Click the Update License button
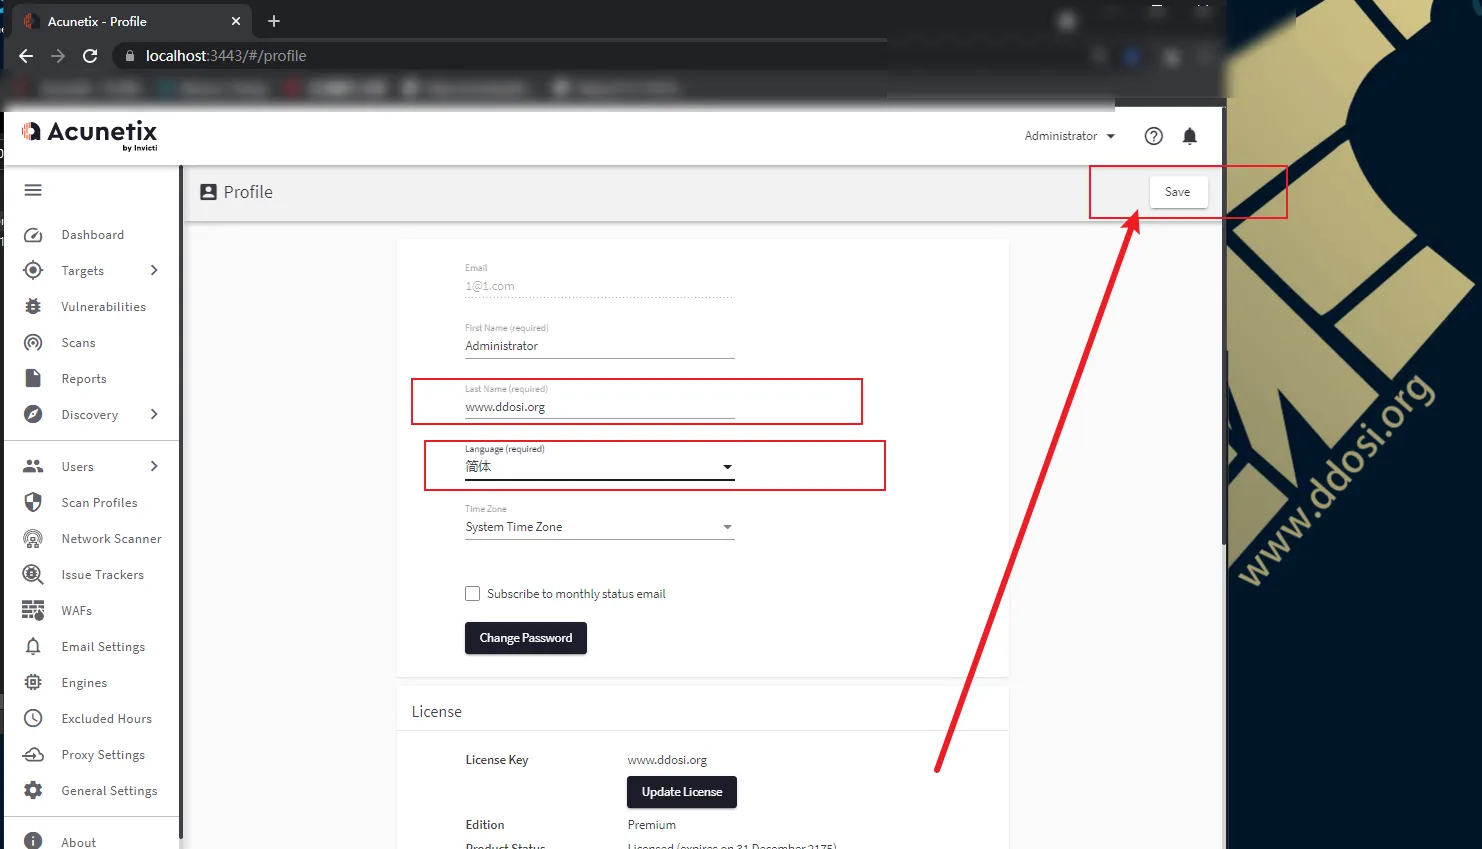The image size is (1482, 849). [682, 792]
